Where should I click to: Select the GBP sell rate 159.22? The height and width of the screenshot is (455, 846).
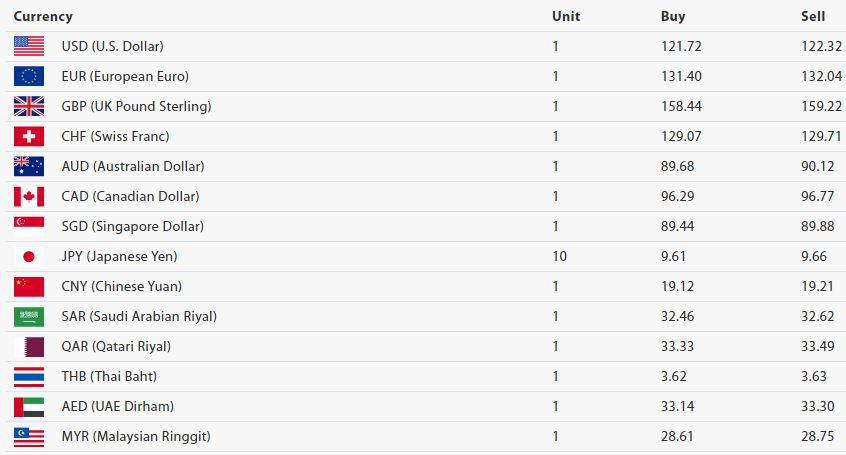pos(822,106)
